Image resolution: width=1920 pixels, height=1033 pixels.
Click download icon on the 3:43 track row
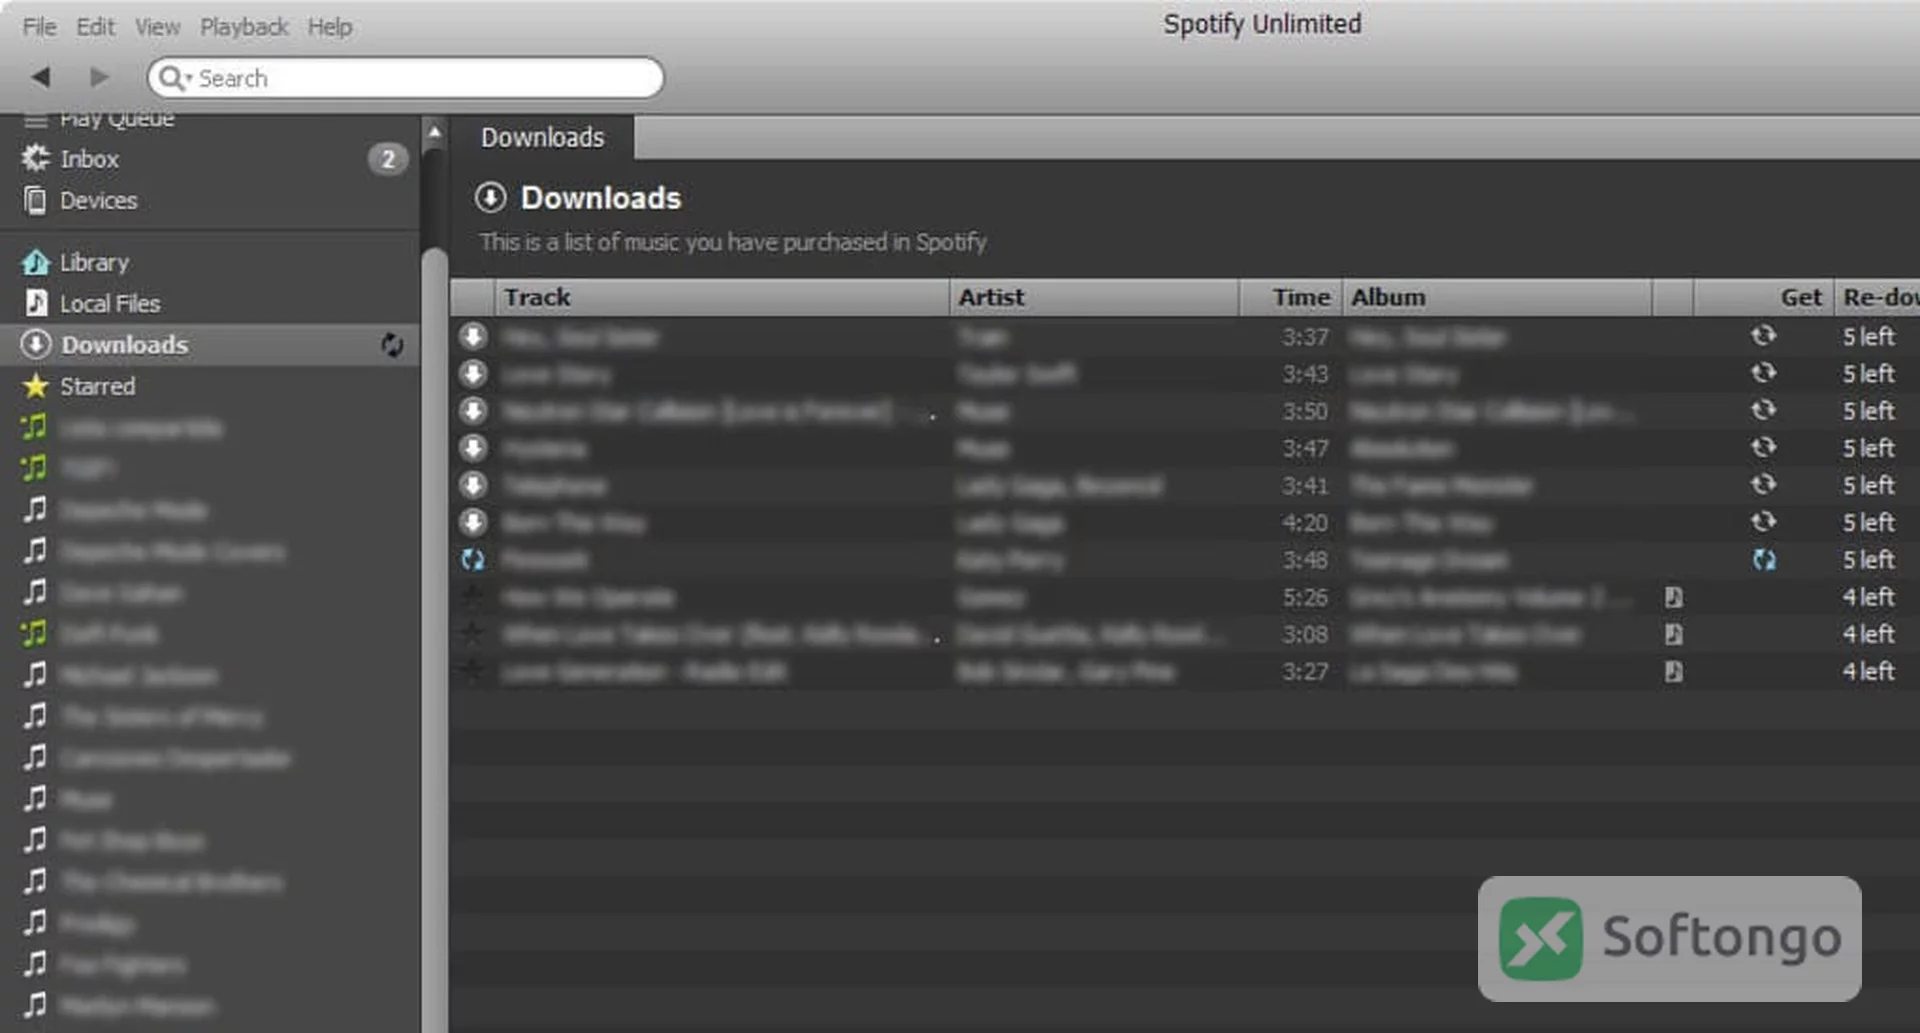(473, 373)
